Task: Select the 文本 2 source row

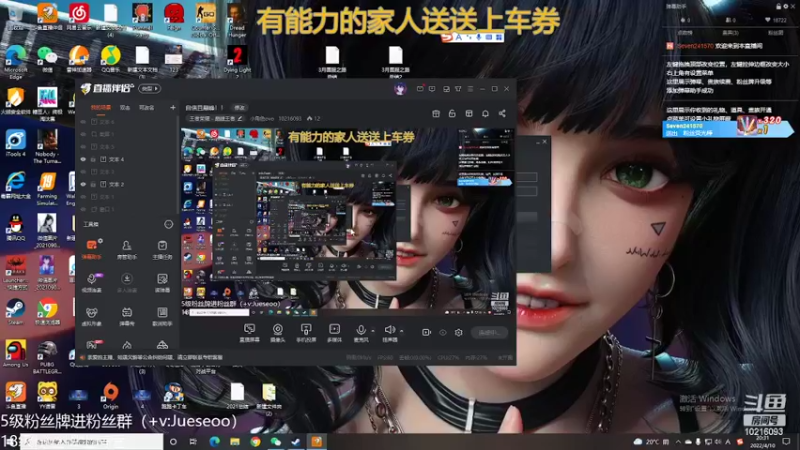Action: (128, 184)
